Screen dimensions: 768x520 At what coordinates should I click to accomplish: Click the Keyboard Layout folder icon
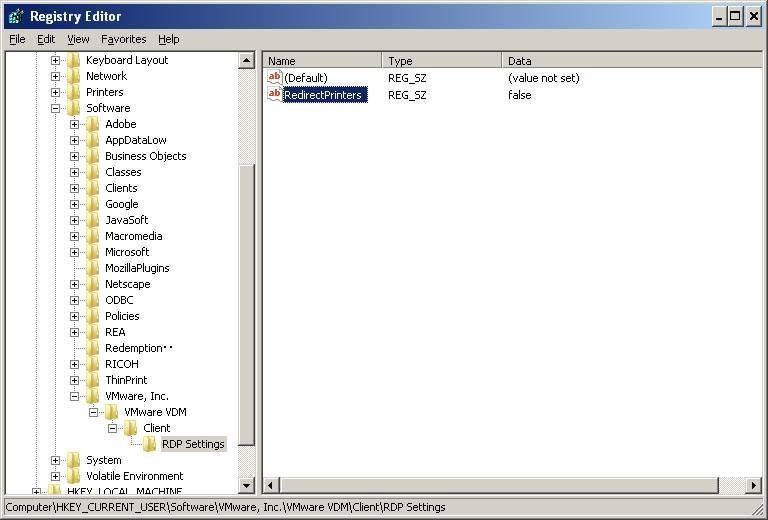[x=74, y=60]
